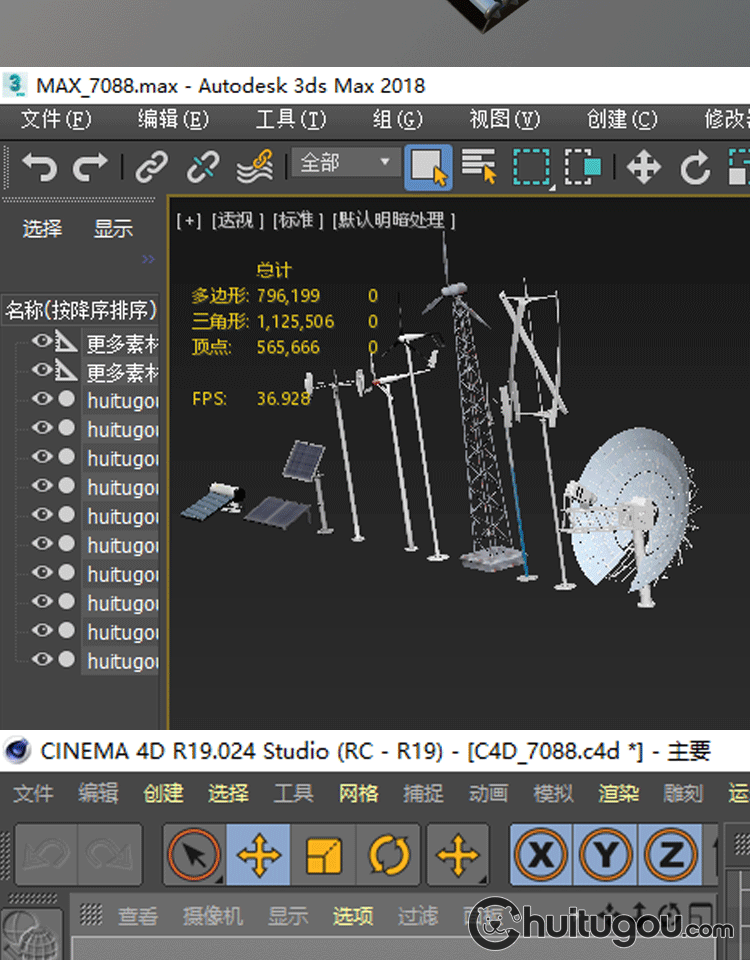Image resolution: width=750 pixels, height=960 pixels.
Task: Hide the first 更多素材 item via eye icon
Action: [41, 342]
